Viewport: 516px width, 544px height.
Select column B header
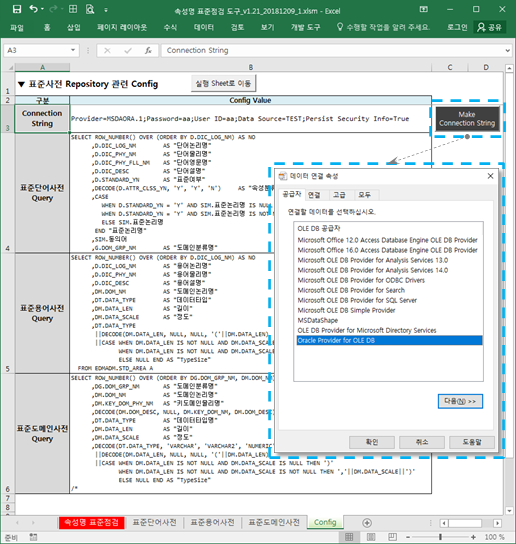click(x=251, y=67)
